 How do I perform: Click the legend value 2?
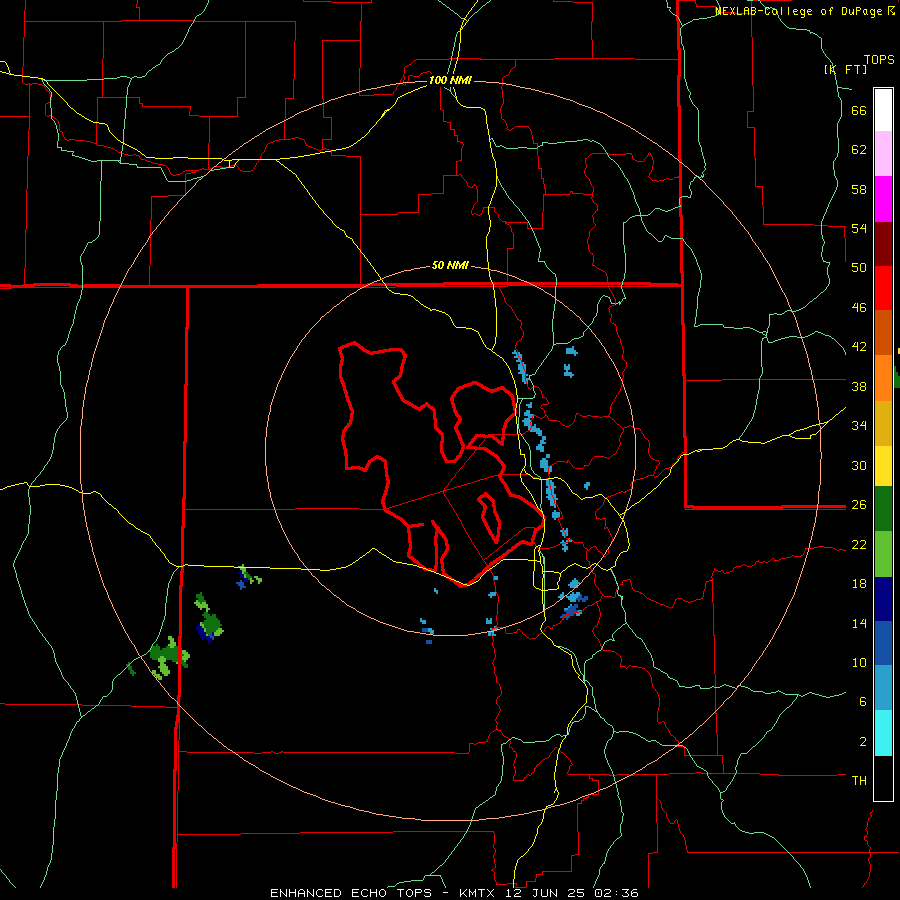pyautogui.click(x=862, y=741)
